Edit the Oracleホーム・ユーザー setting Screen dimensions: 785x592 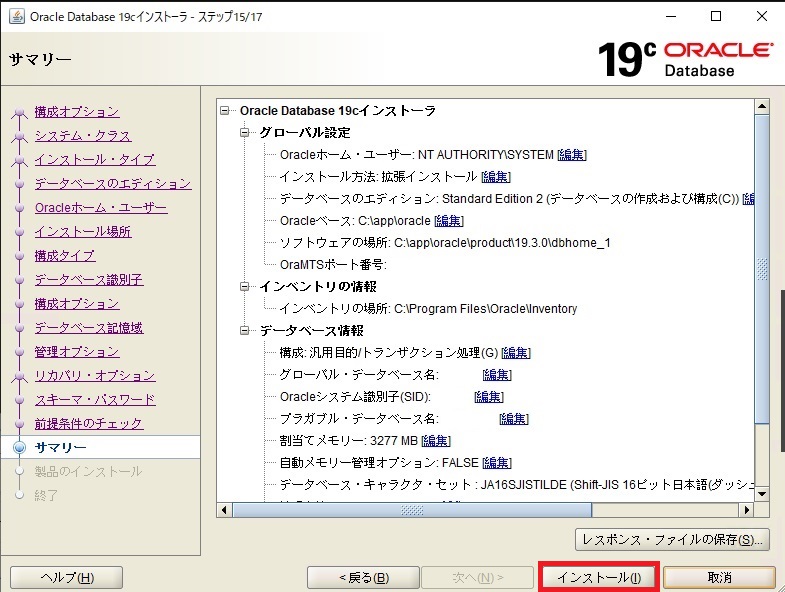572,155
